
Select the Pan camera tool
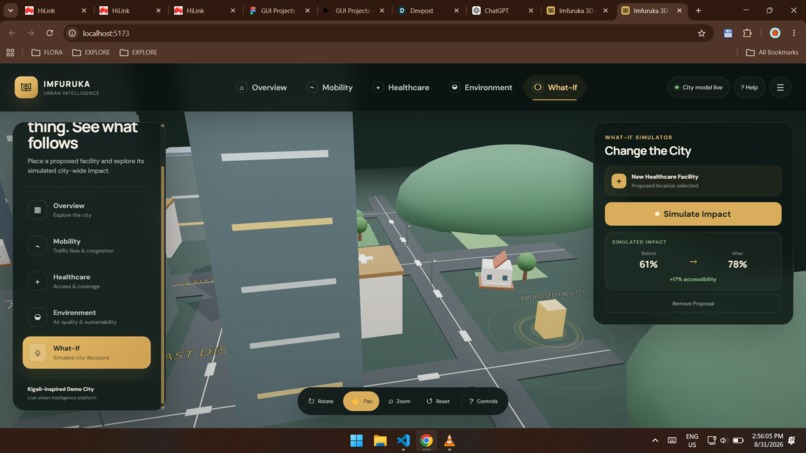(361, 401)
